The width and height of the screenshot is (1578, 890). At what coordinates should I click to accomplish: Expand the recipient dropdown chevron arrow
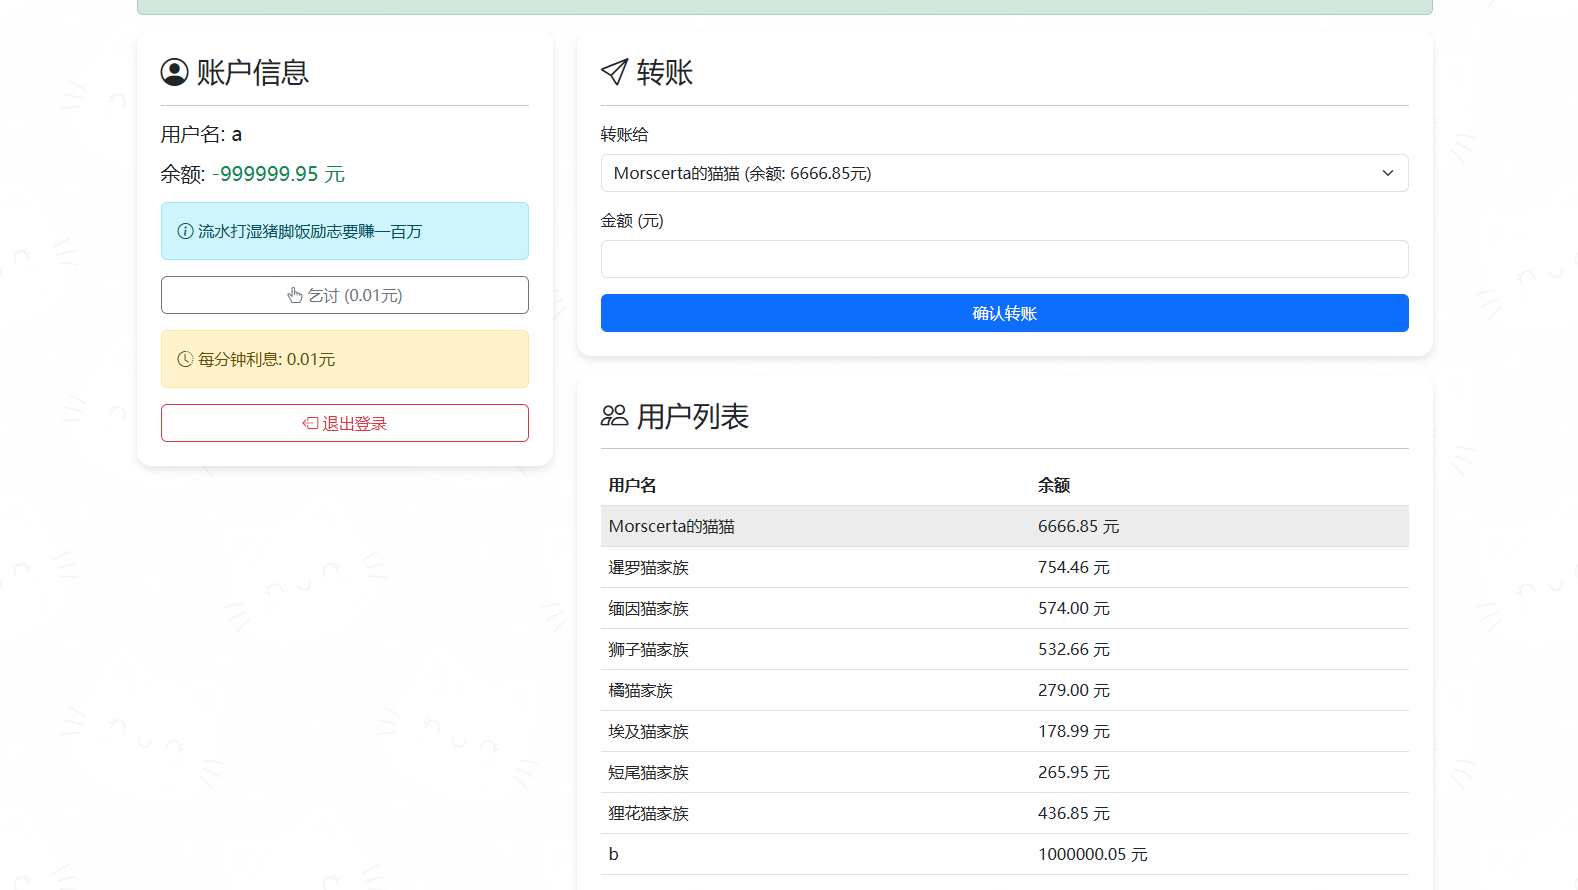tap(1388, 173)
